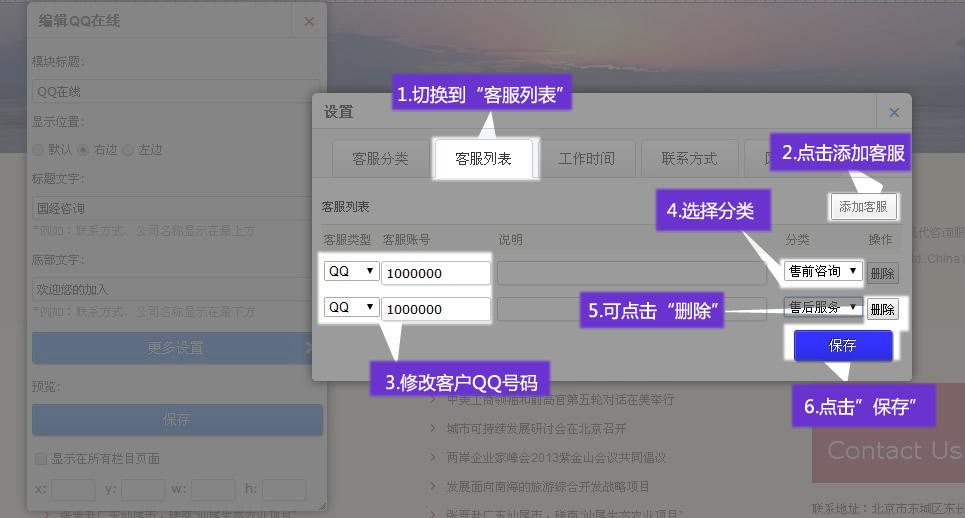Delete the second customer service row

coord(882,309)
